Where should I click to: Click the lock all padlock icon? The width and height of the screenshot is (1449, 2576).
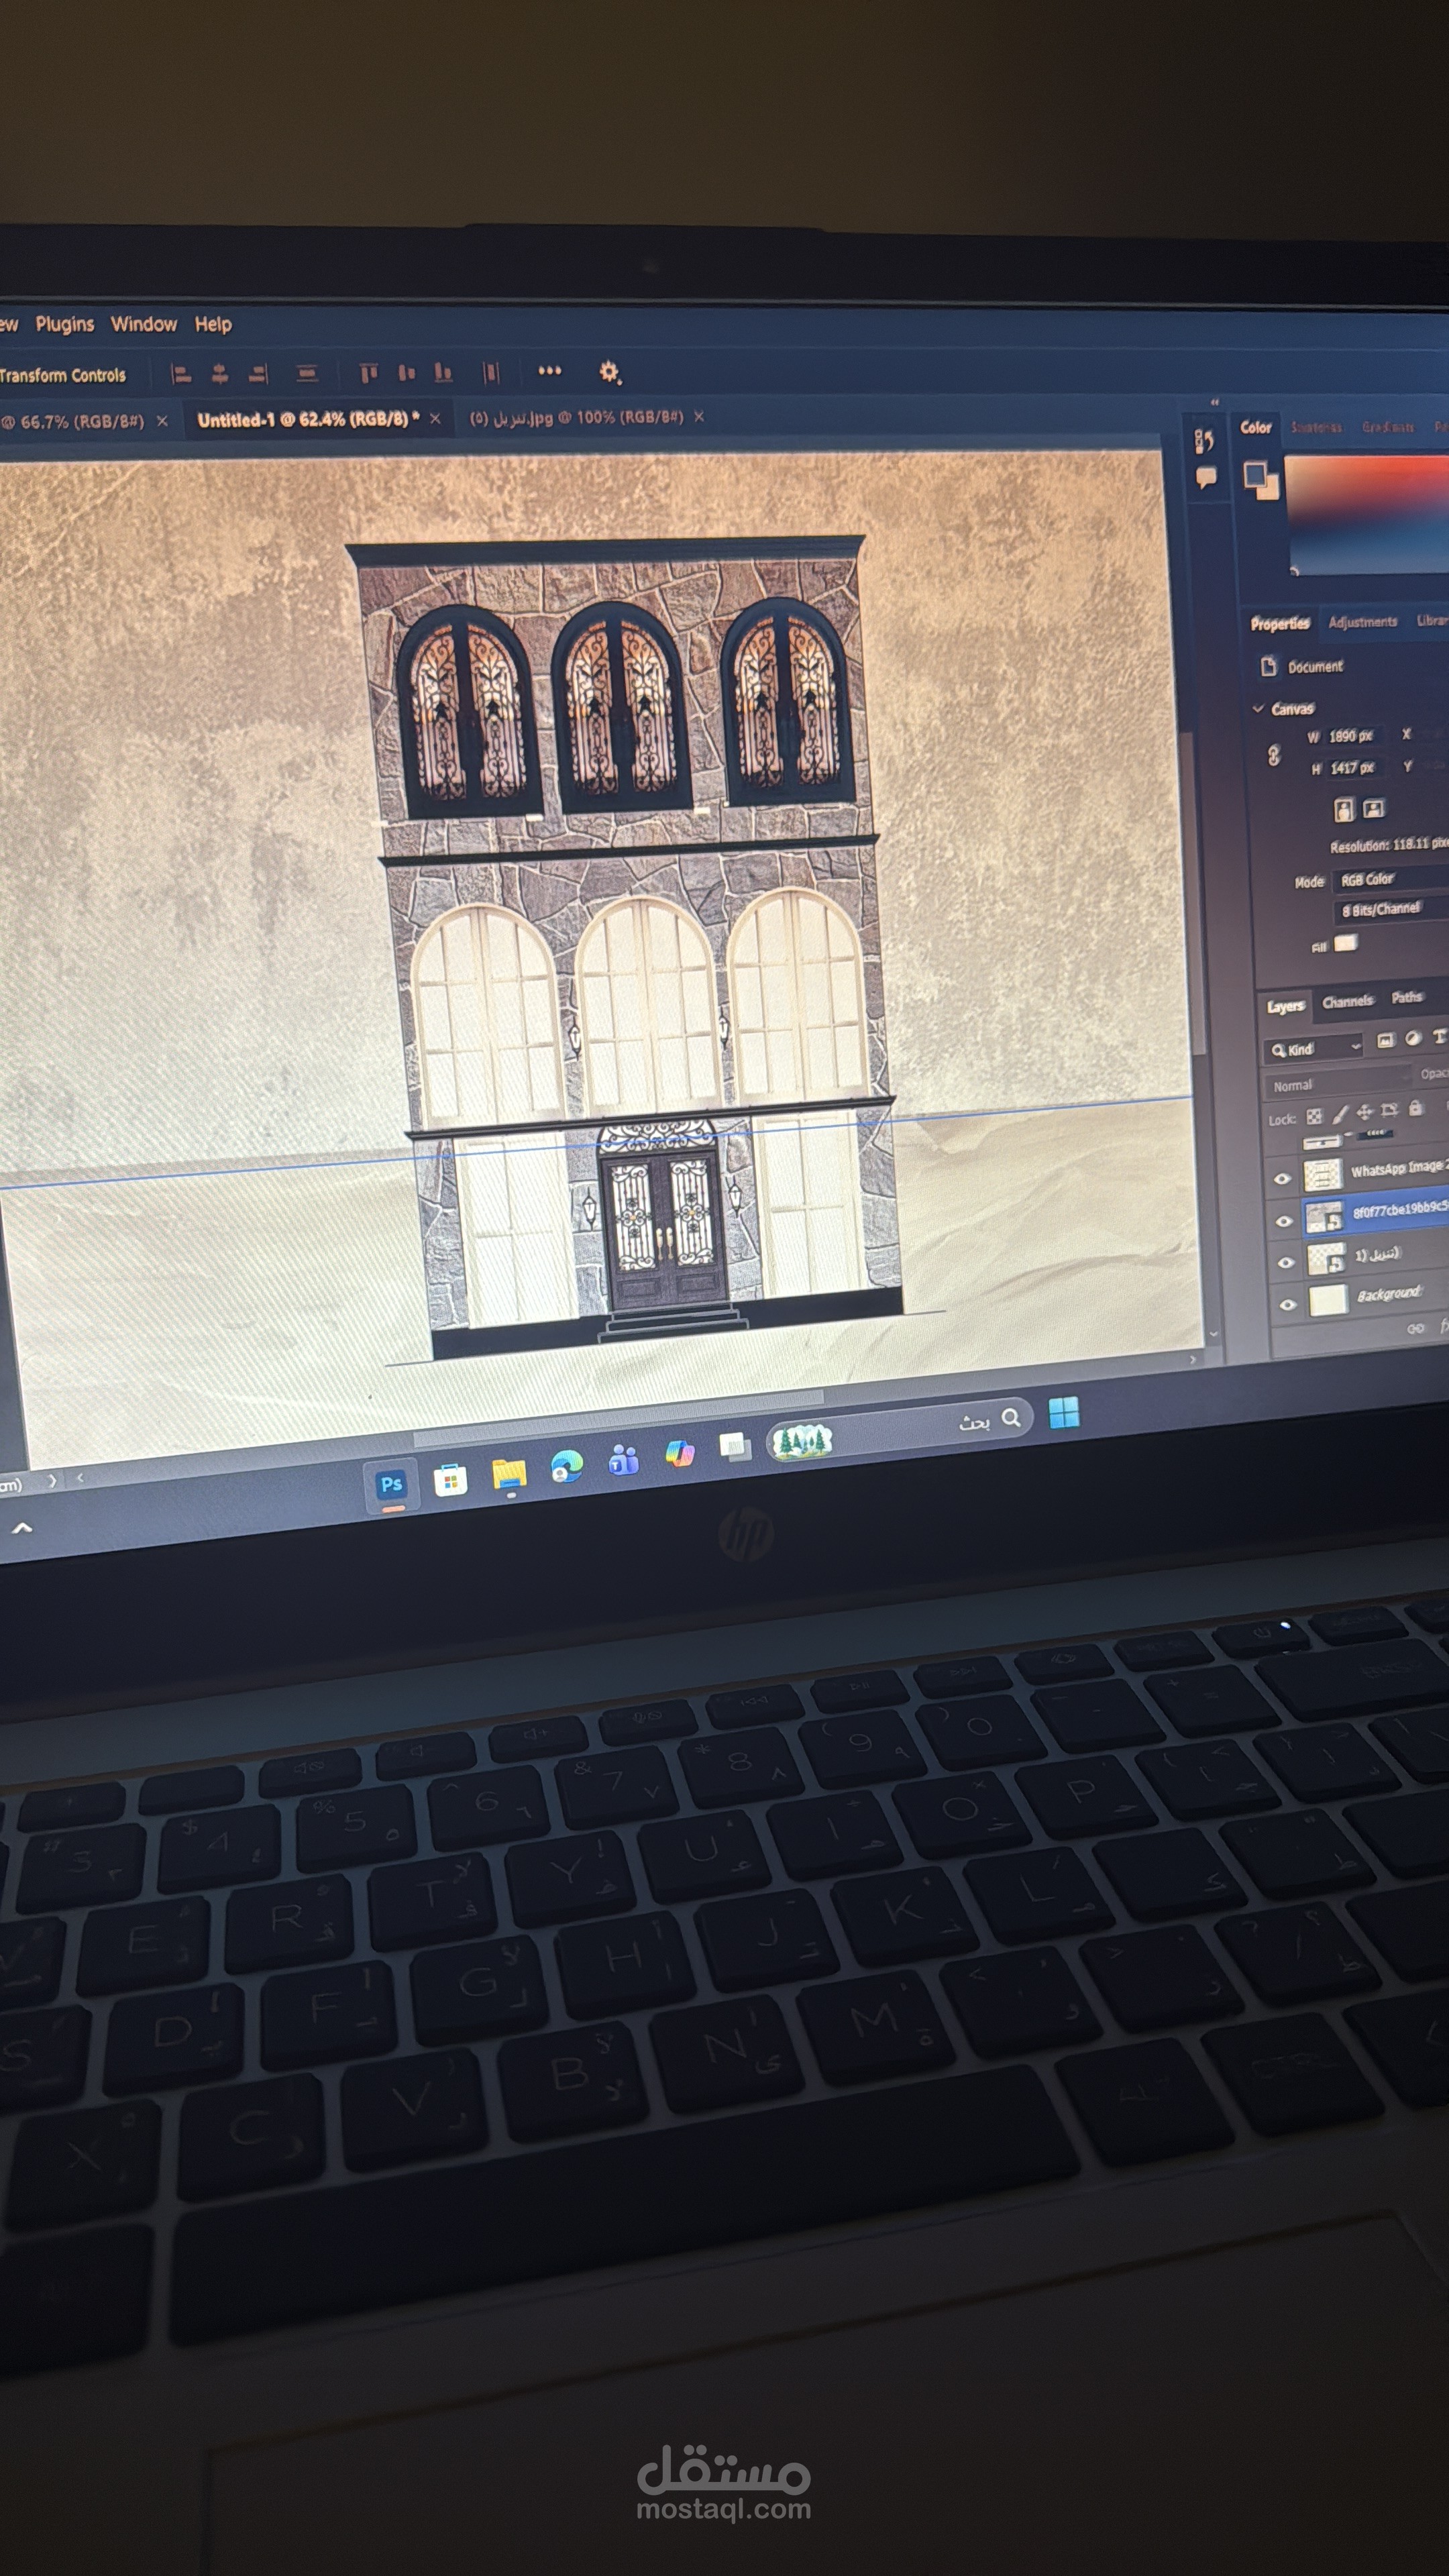[1415, 1108]
